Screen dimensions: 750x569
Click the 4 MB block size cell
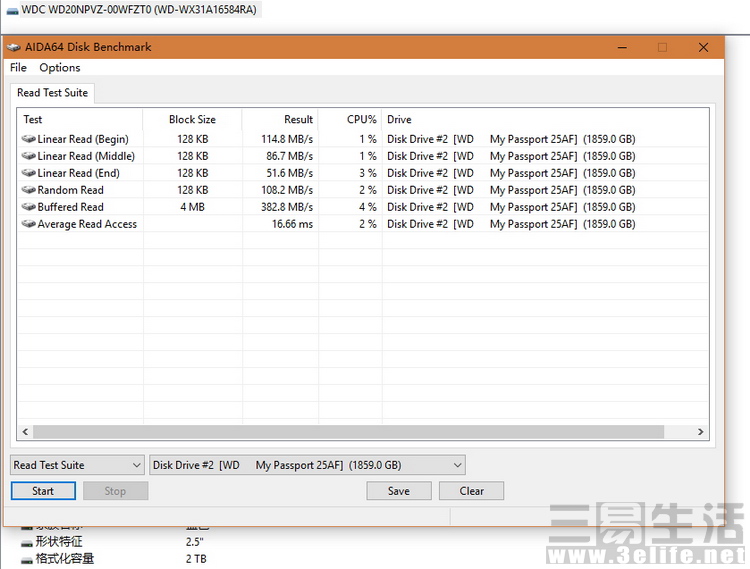coord(192,207)
